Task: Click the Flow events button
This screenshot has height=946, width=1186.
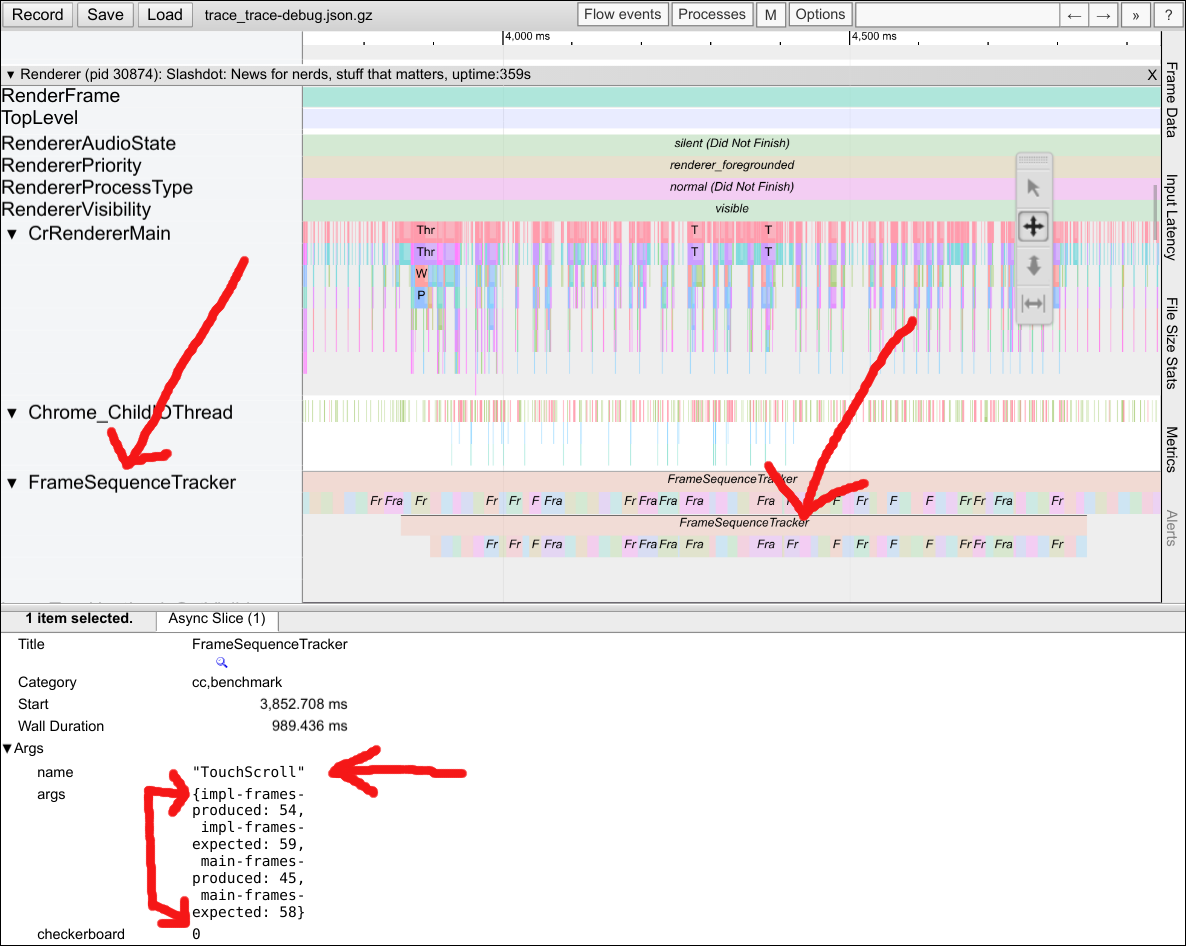Action: coord(622,15)
